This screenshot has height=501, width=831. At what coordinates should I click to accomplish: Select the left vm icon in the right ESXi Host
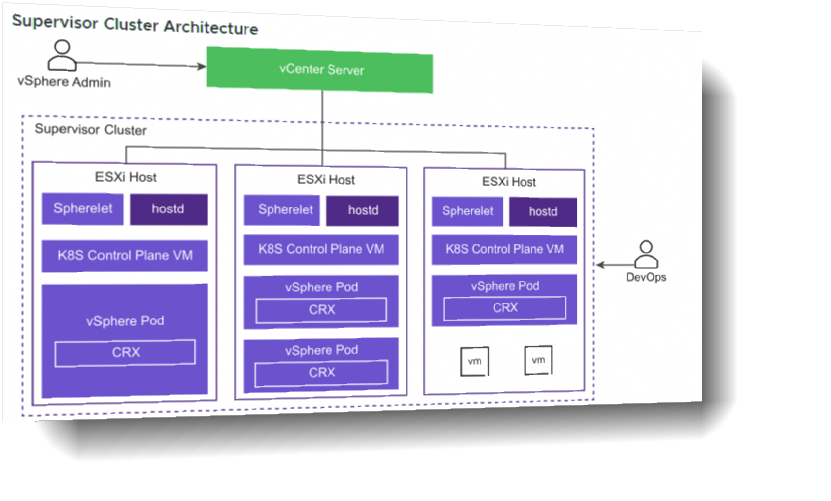473,361
